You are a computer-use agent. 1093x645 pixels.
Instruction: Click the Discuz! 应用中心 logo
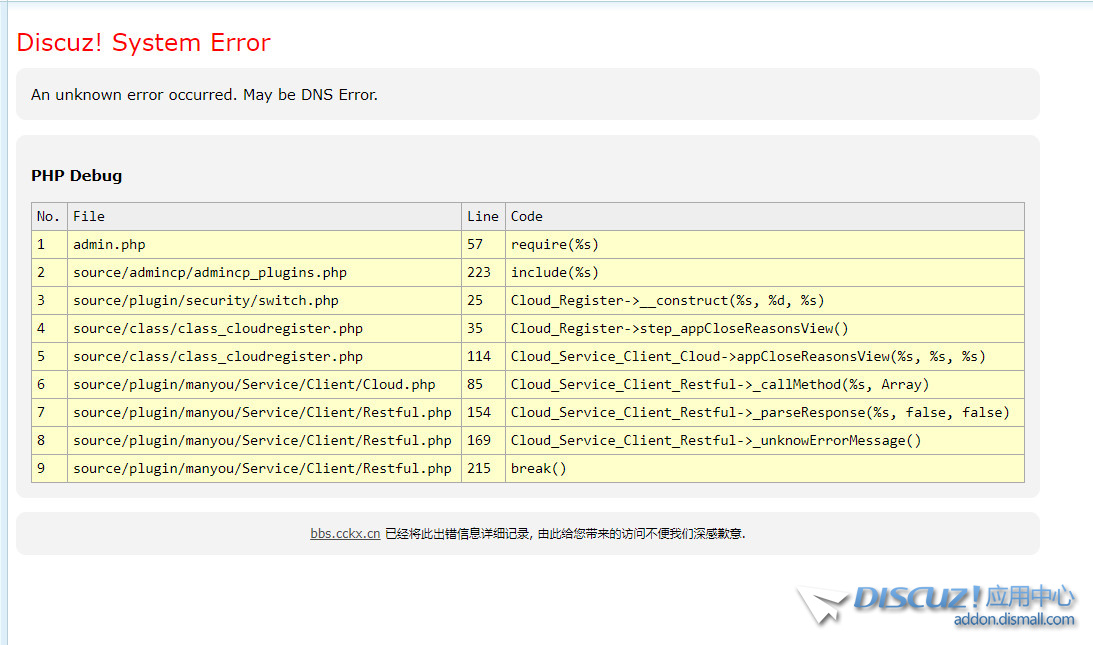(963, 598)
